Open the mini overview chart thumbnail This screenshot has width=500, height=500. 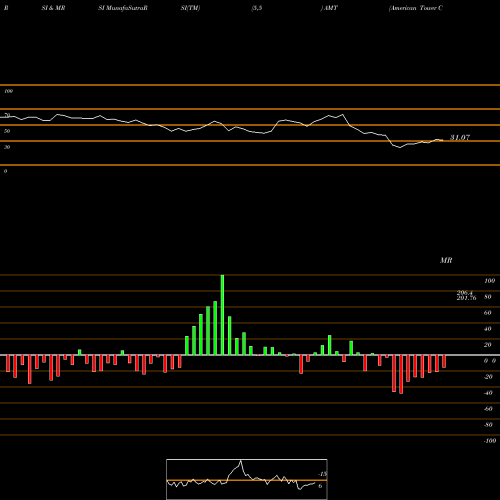247,479
